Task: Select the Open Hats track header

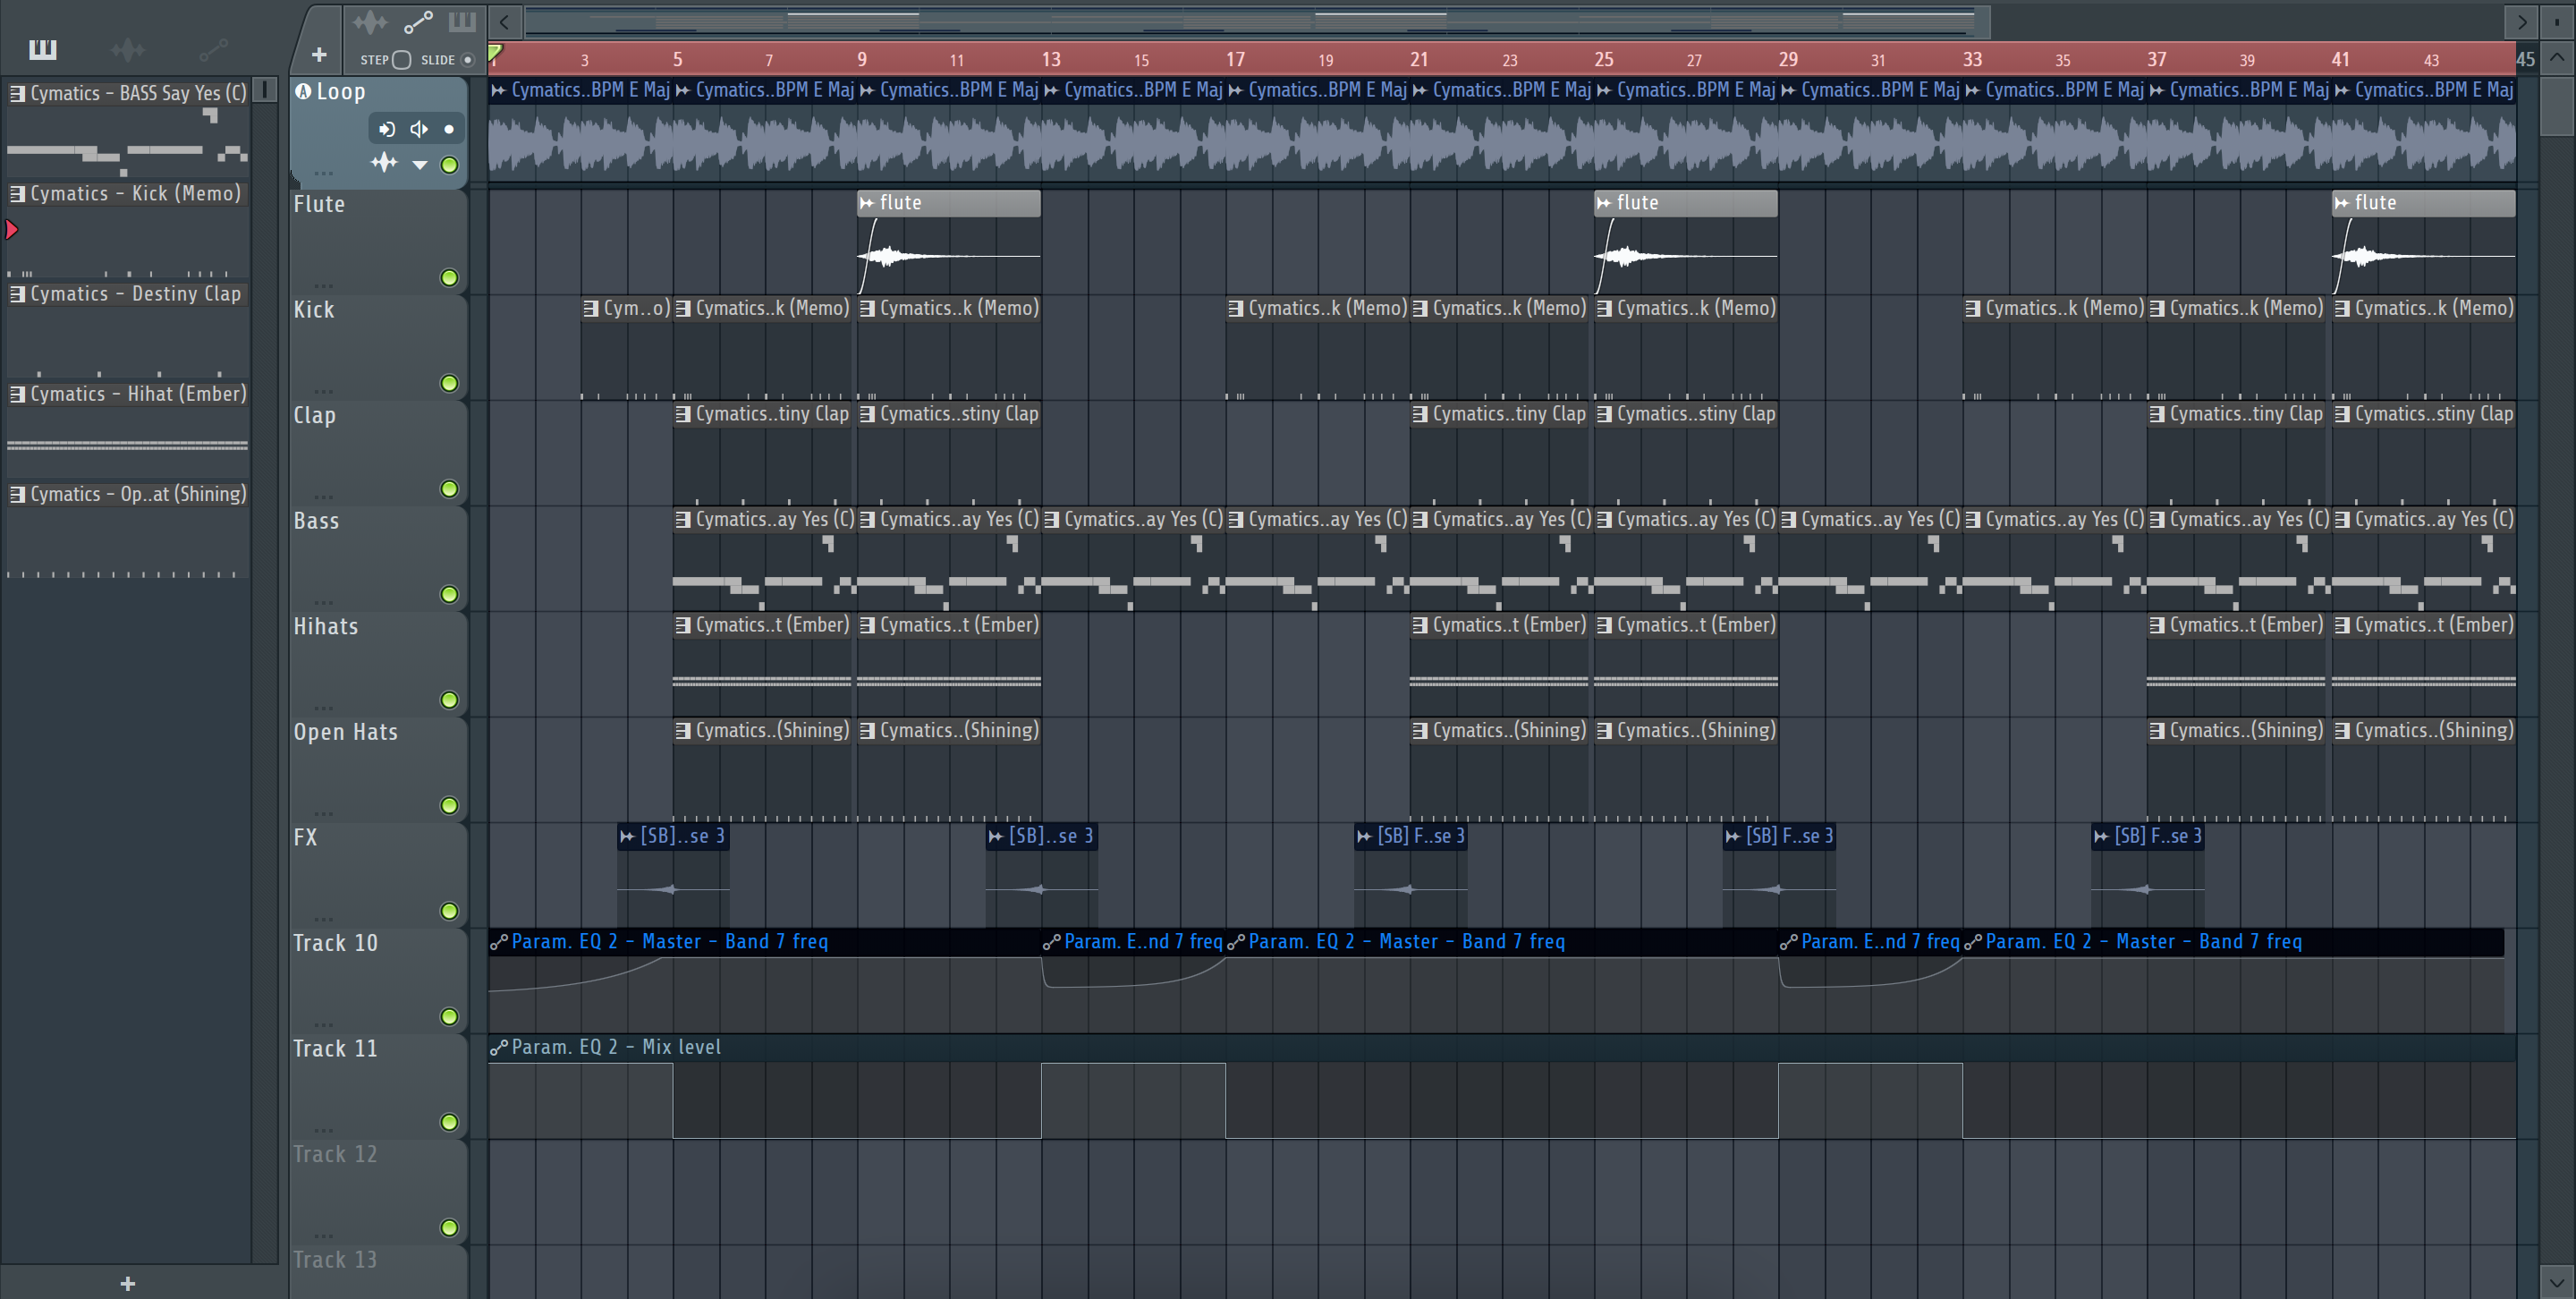Action: 378,770
